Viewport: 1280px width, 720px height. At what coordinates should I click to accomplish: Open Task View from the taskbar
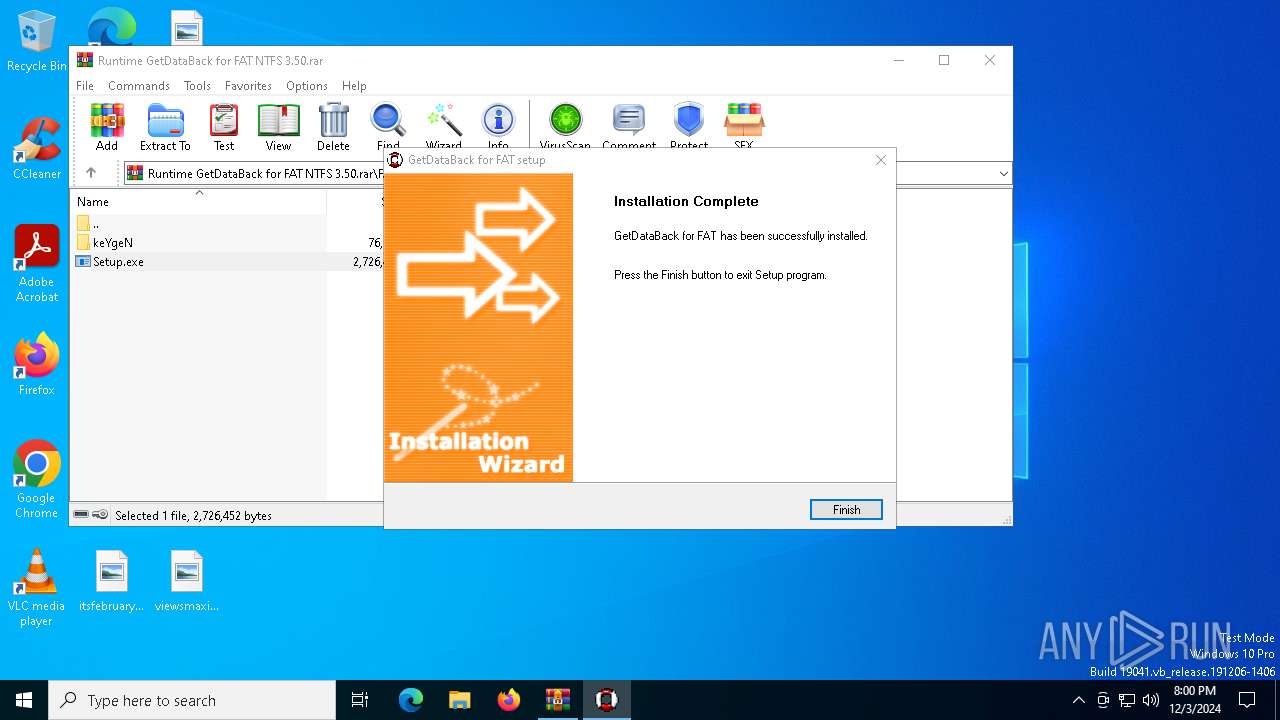point(360,700)
